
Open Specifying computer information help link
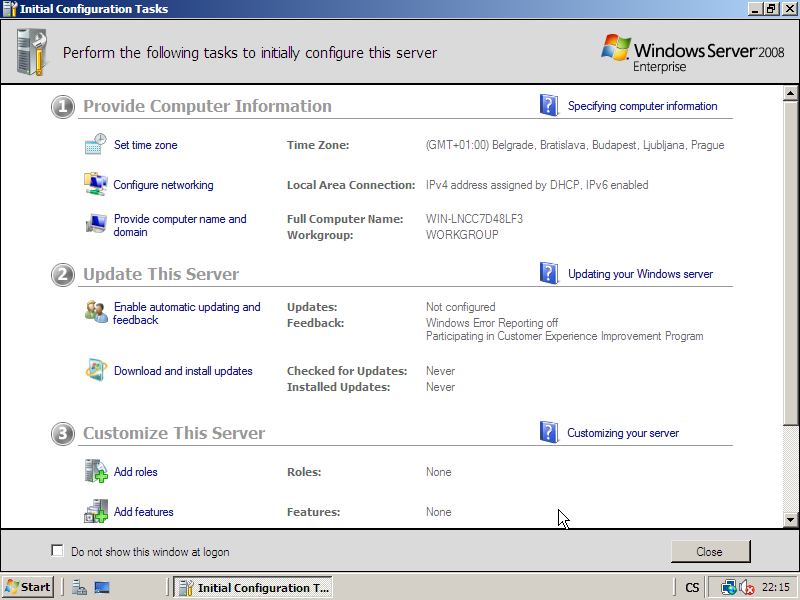(x=643, y=106)
